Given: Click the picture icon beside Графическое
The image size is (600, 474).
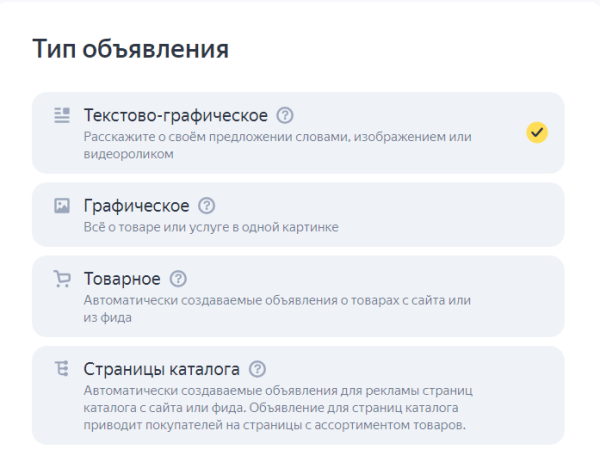Looking at the screenshot, I should (x=62, y=206).
